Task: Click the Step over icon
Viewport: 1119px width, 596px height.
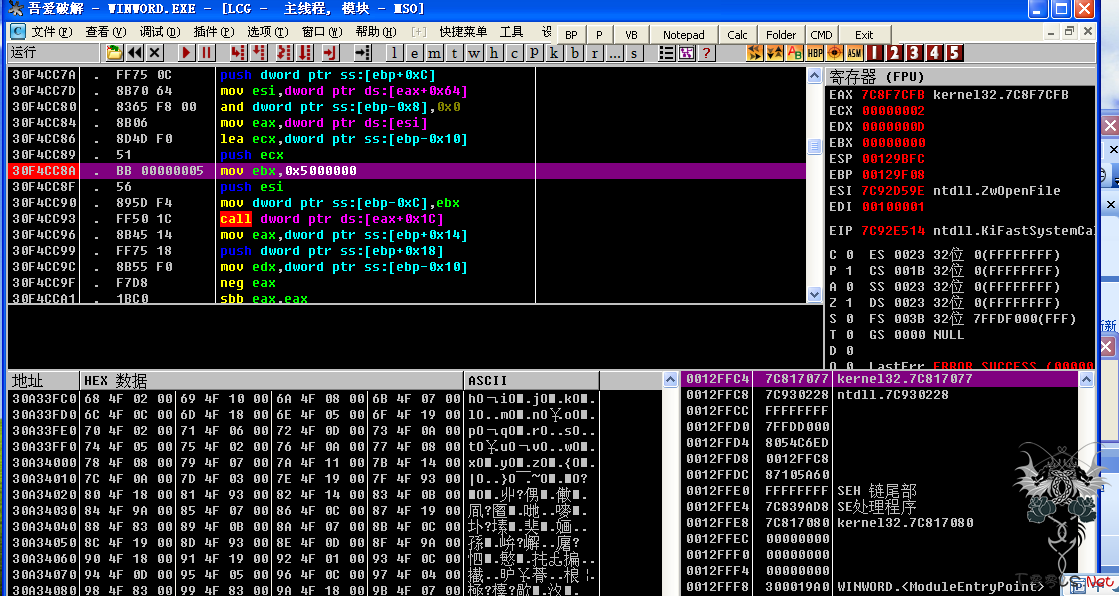Action: click(258, 53)
